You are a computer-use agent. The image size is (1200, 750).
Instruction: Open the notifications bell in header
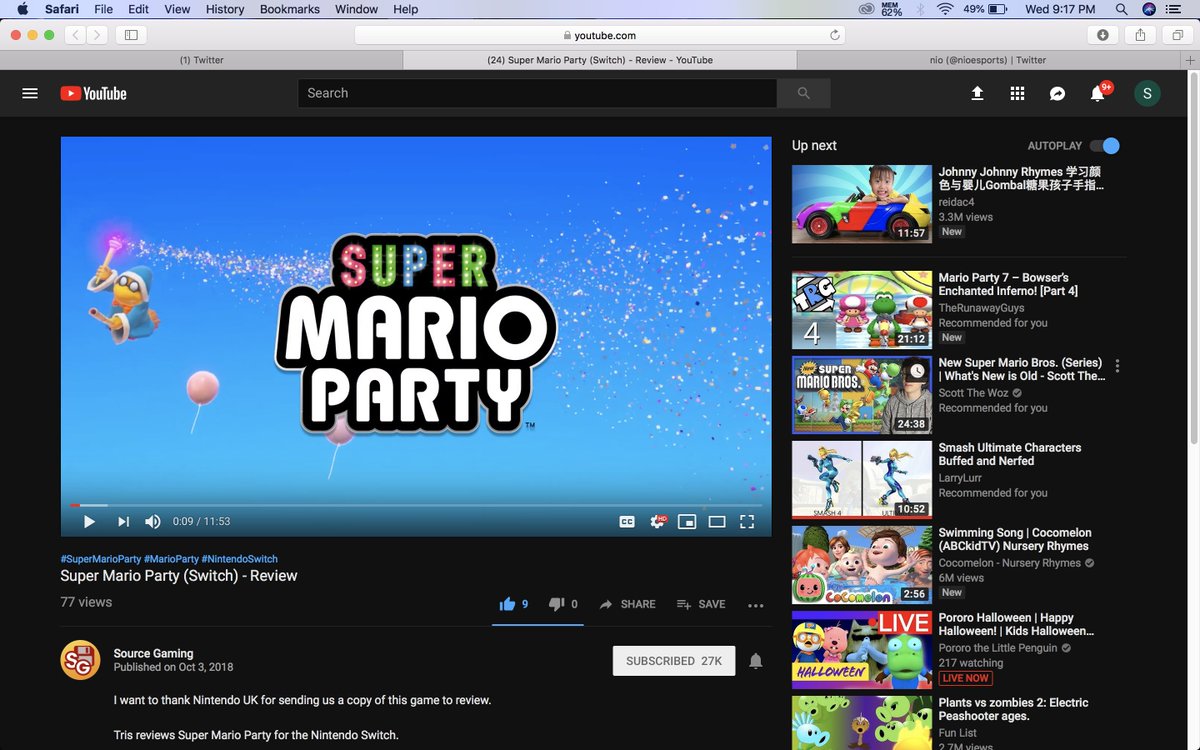click(1098, 93)
